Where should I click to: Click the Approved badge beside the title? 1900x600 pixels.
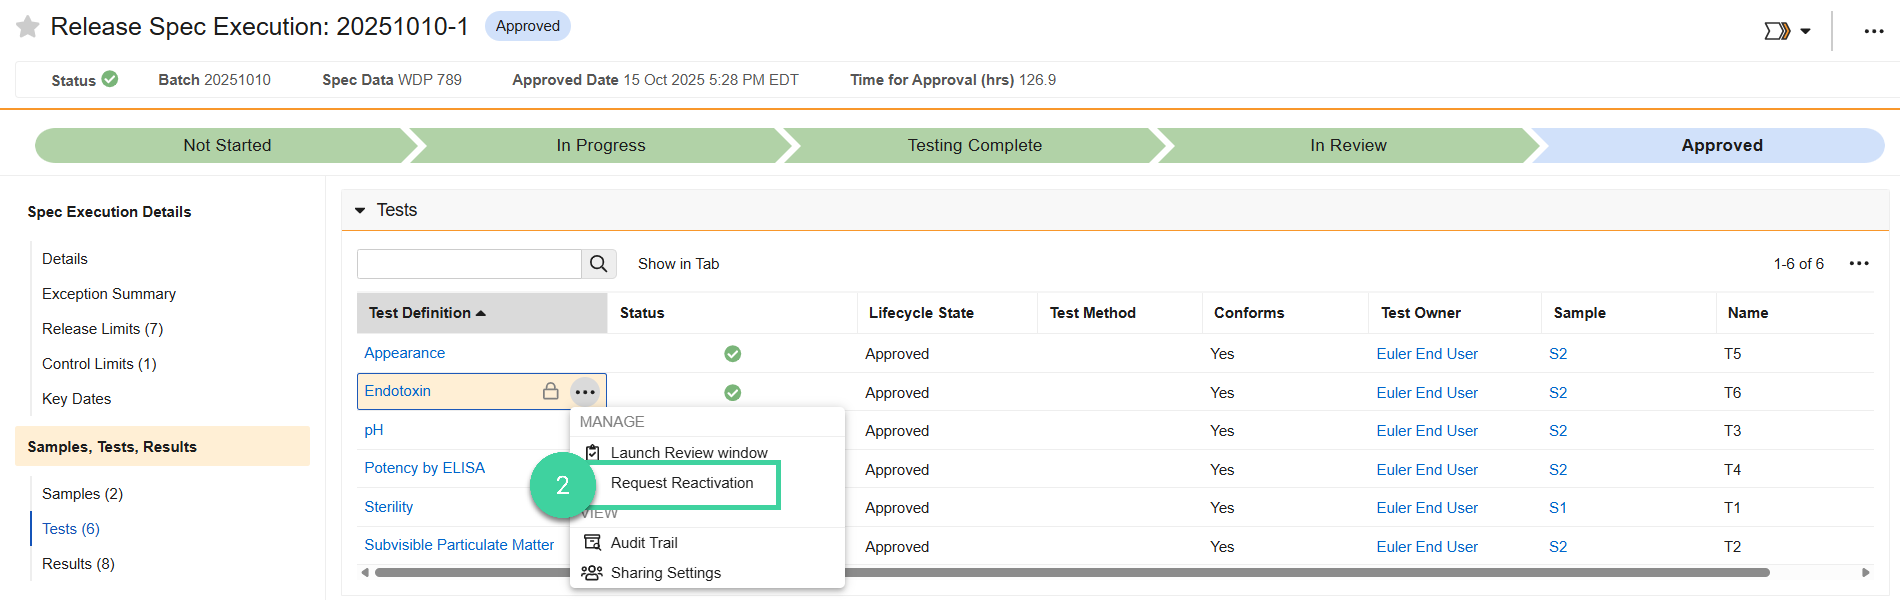tap(527, 26)
